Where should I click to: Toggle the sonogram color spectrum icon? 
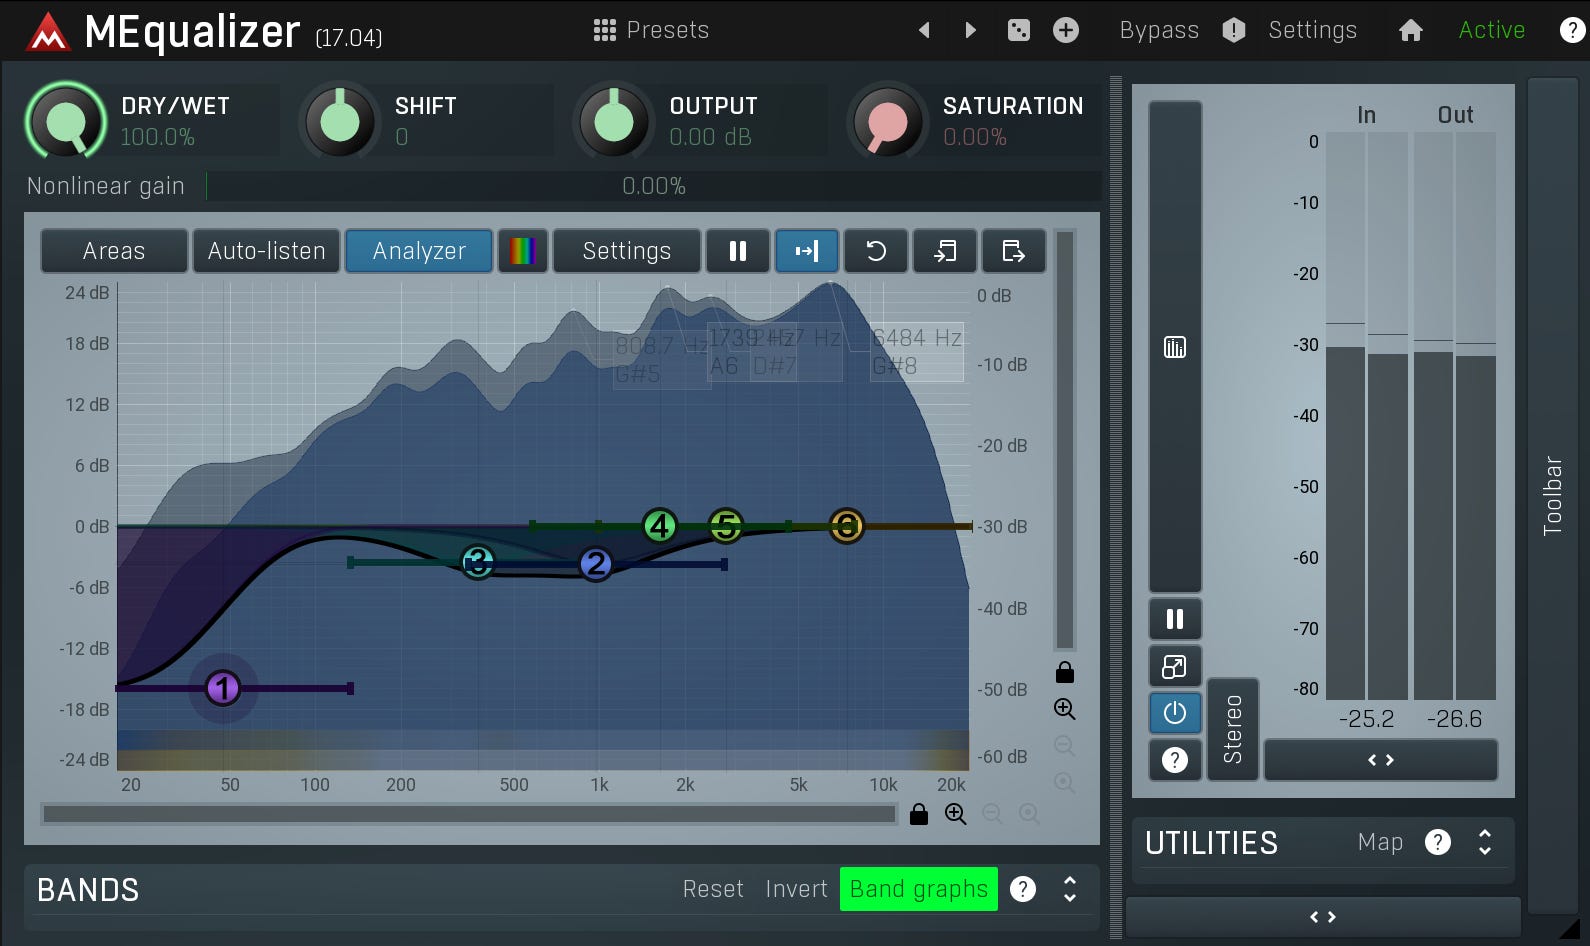tap(522, 251)
